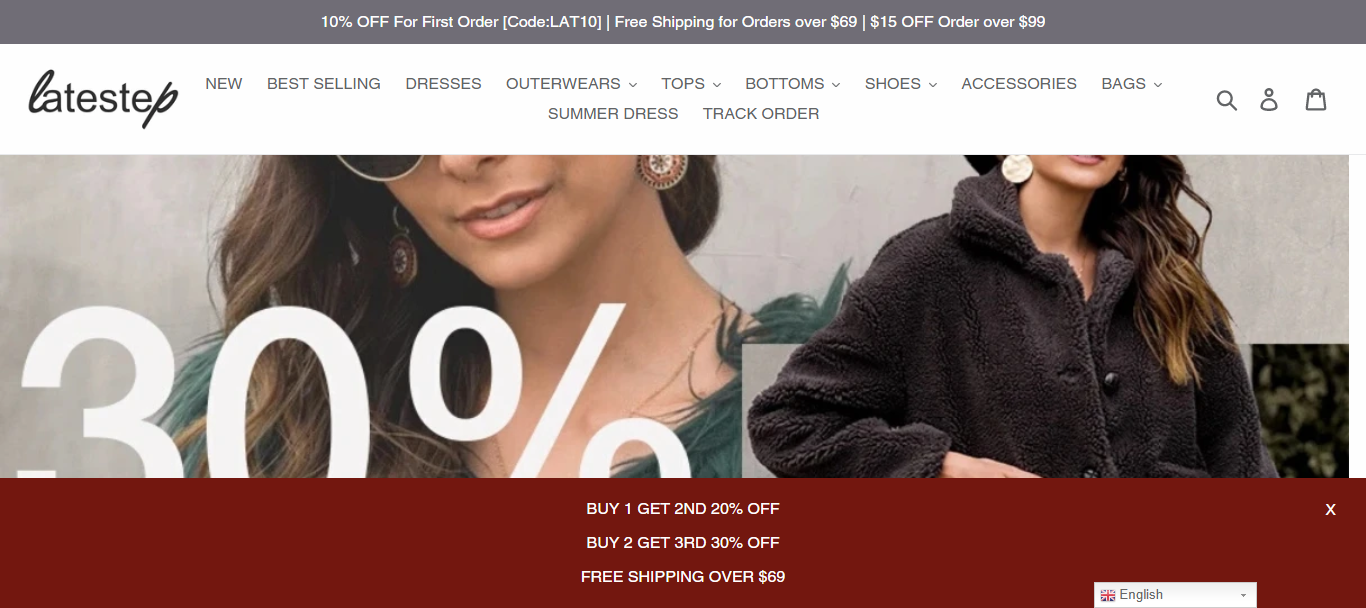Select the DRESSES menu item
This screenshot has width=1366, height=608.
pyautogui.click(x=443, y=84)
